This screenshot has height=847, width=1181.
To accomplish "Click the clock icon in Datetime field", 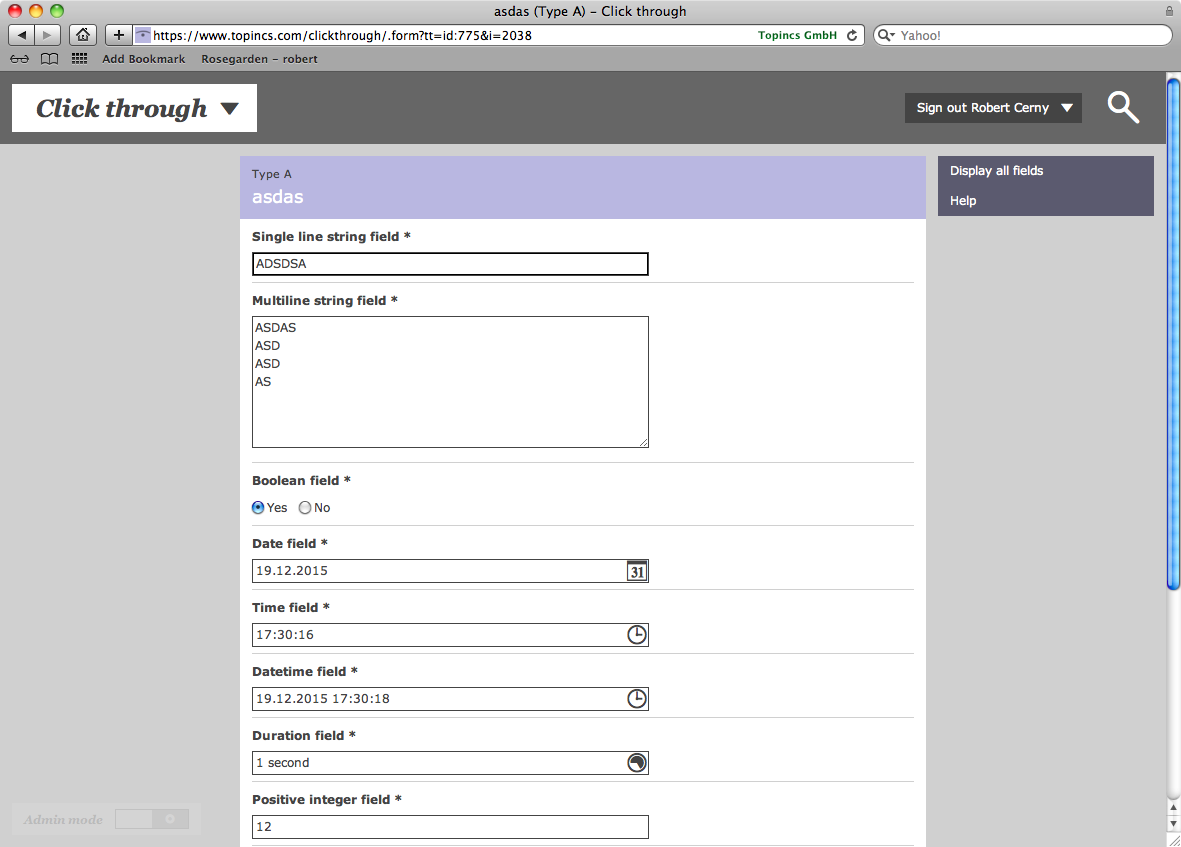I will tap(637, 699).
